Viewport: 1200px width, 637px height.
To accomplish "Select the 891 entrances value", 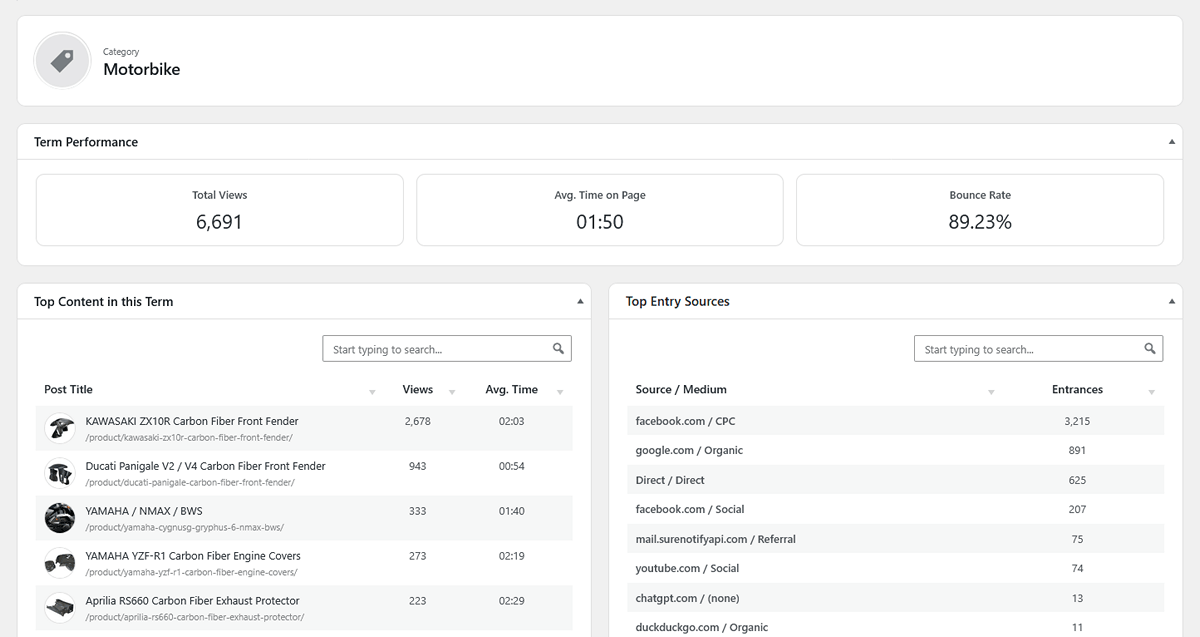I will [1077, 450].
